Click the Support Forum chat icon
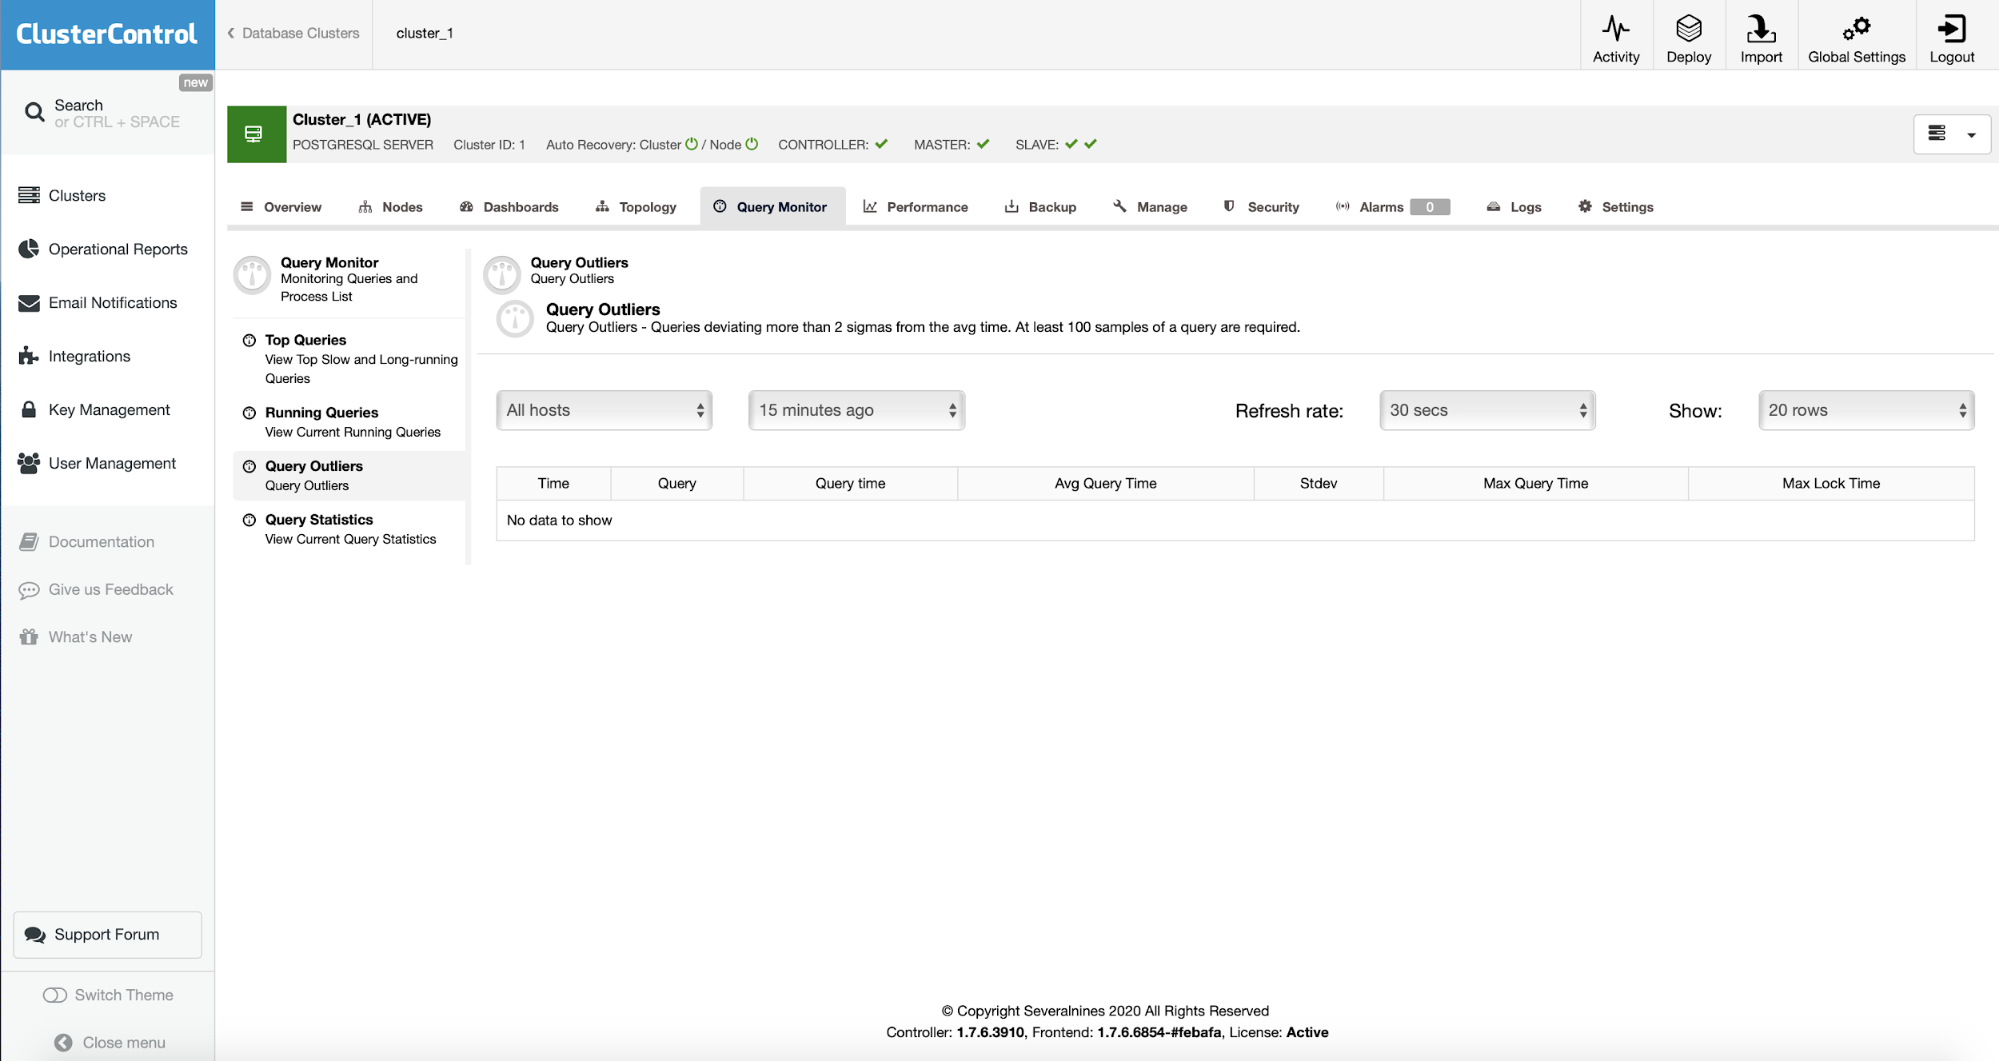 [x=35, y=934]
